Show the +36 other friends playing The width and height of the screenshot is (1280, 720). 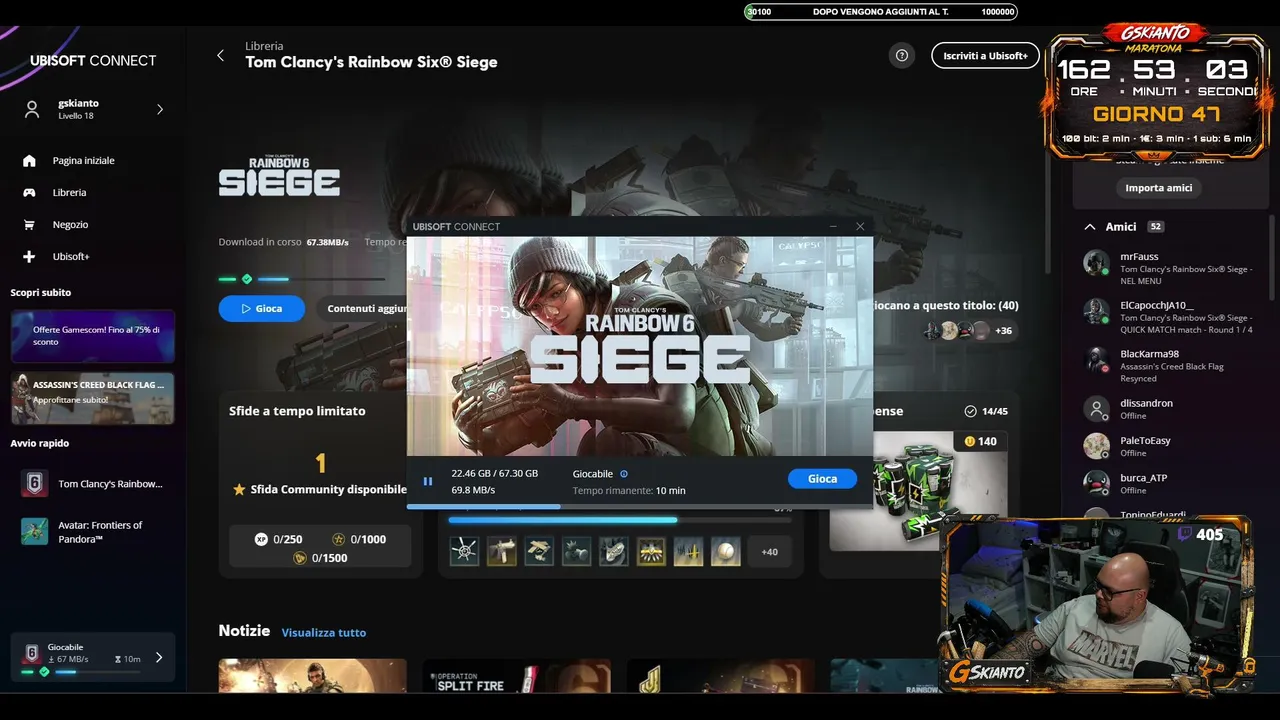(1003, 330)
